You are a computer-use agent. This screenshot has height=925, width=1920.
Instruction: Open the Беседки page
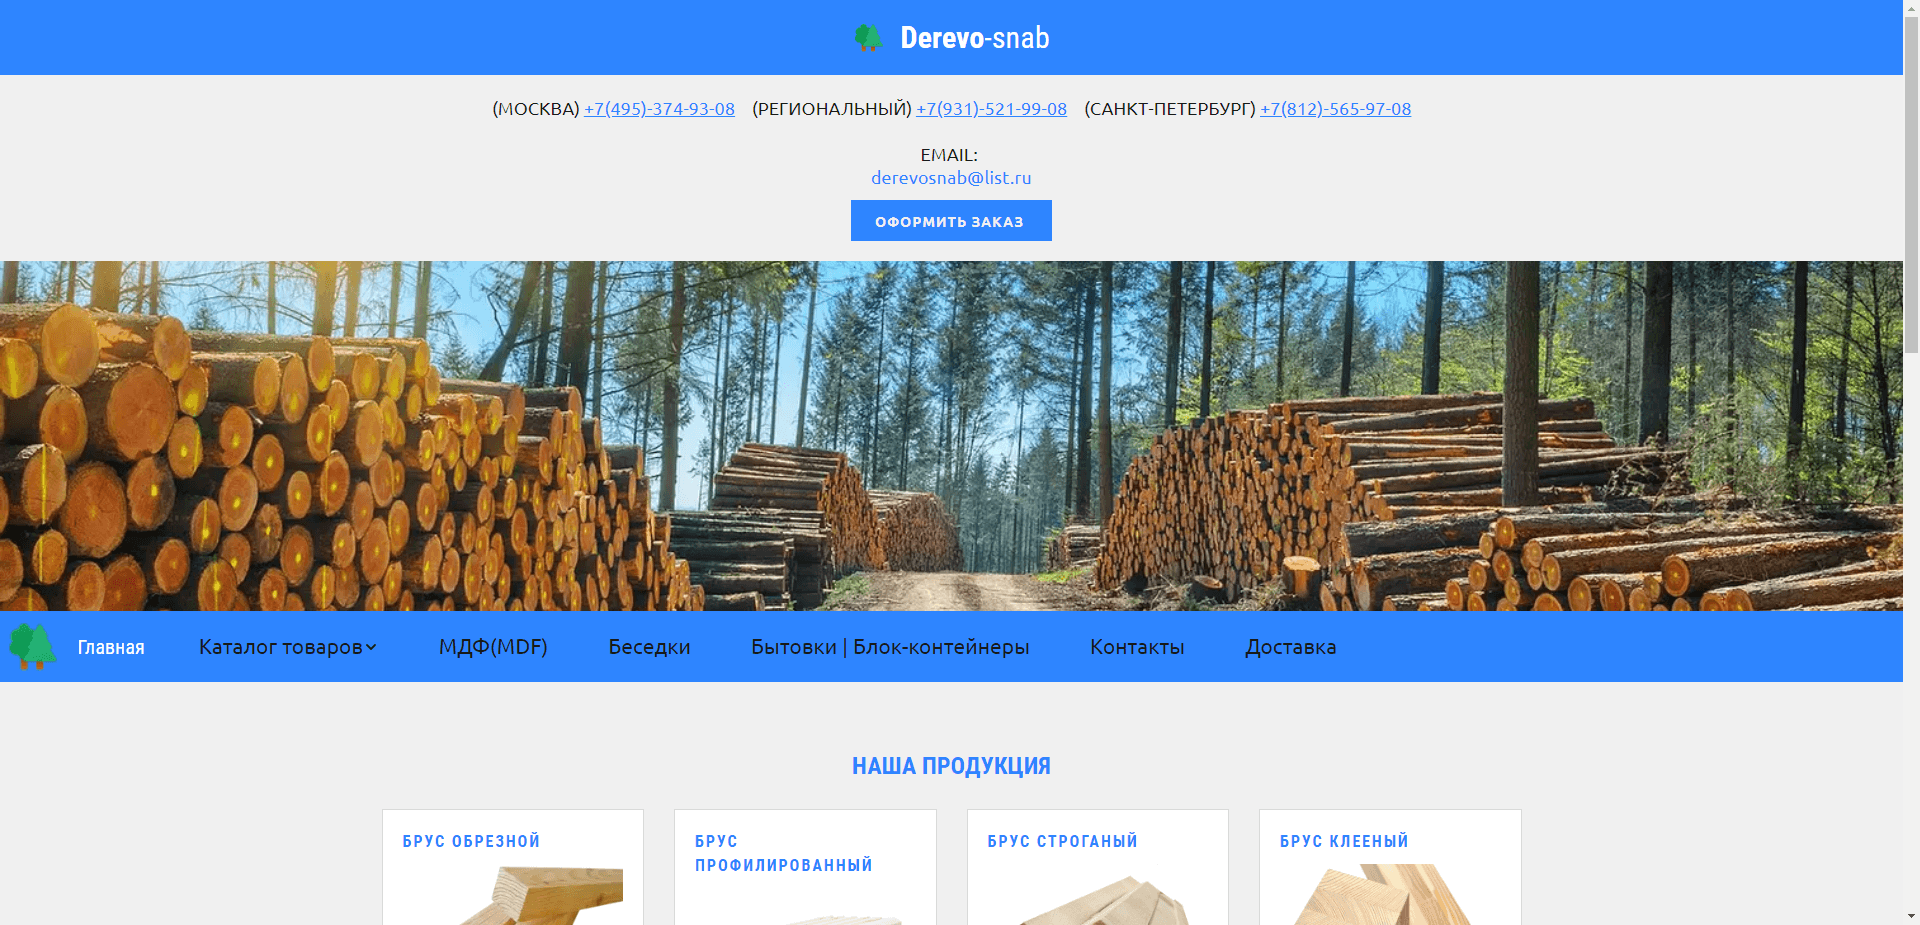click(x=649, y=647)
